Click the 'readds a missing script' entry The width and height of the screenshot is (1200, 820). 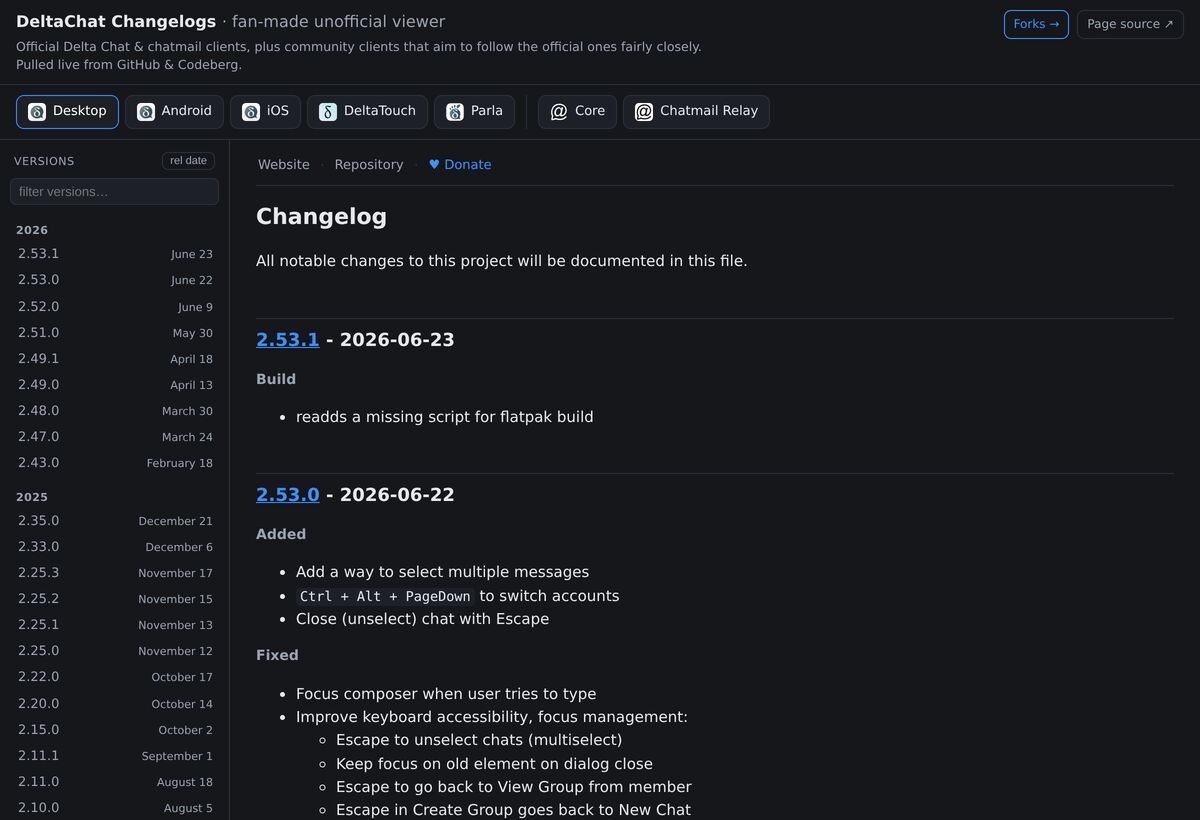coord(445,417)
